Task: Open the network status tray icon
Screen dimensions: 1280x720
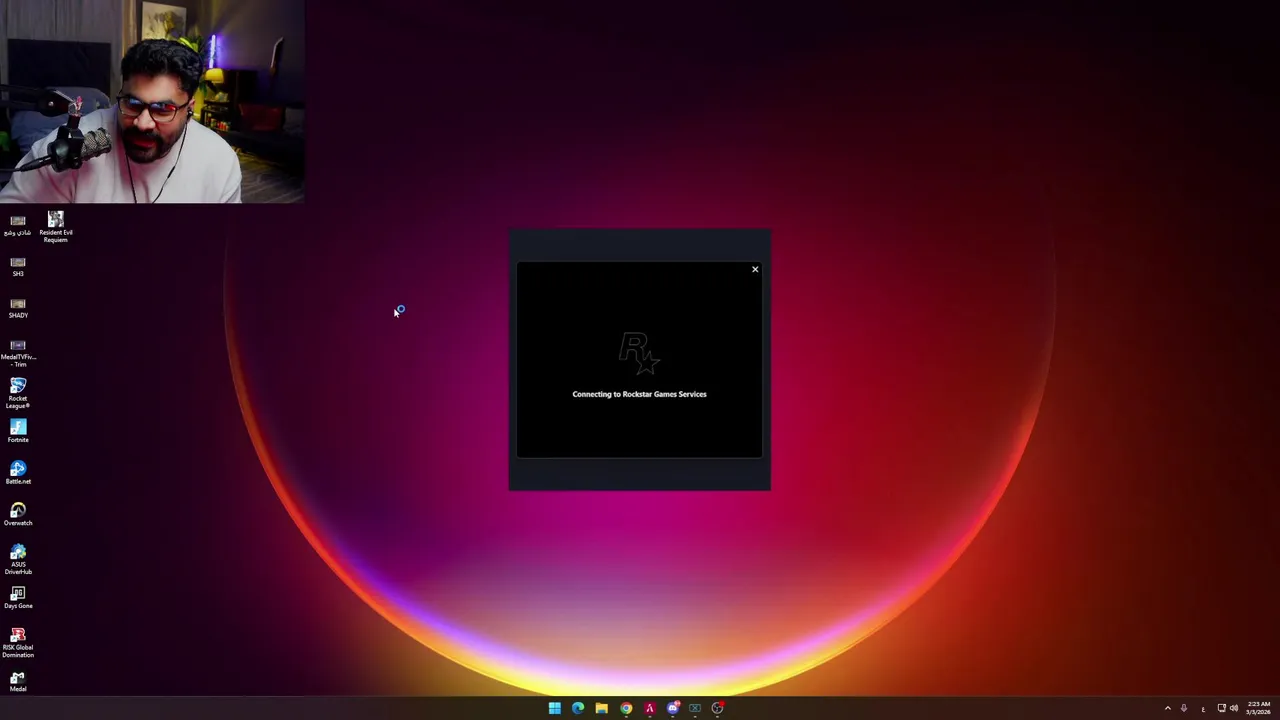Action: click(1221, 708)
